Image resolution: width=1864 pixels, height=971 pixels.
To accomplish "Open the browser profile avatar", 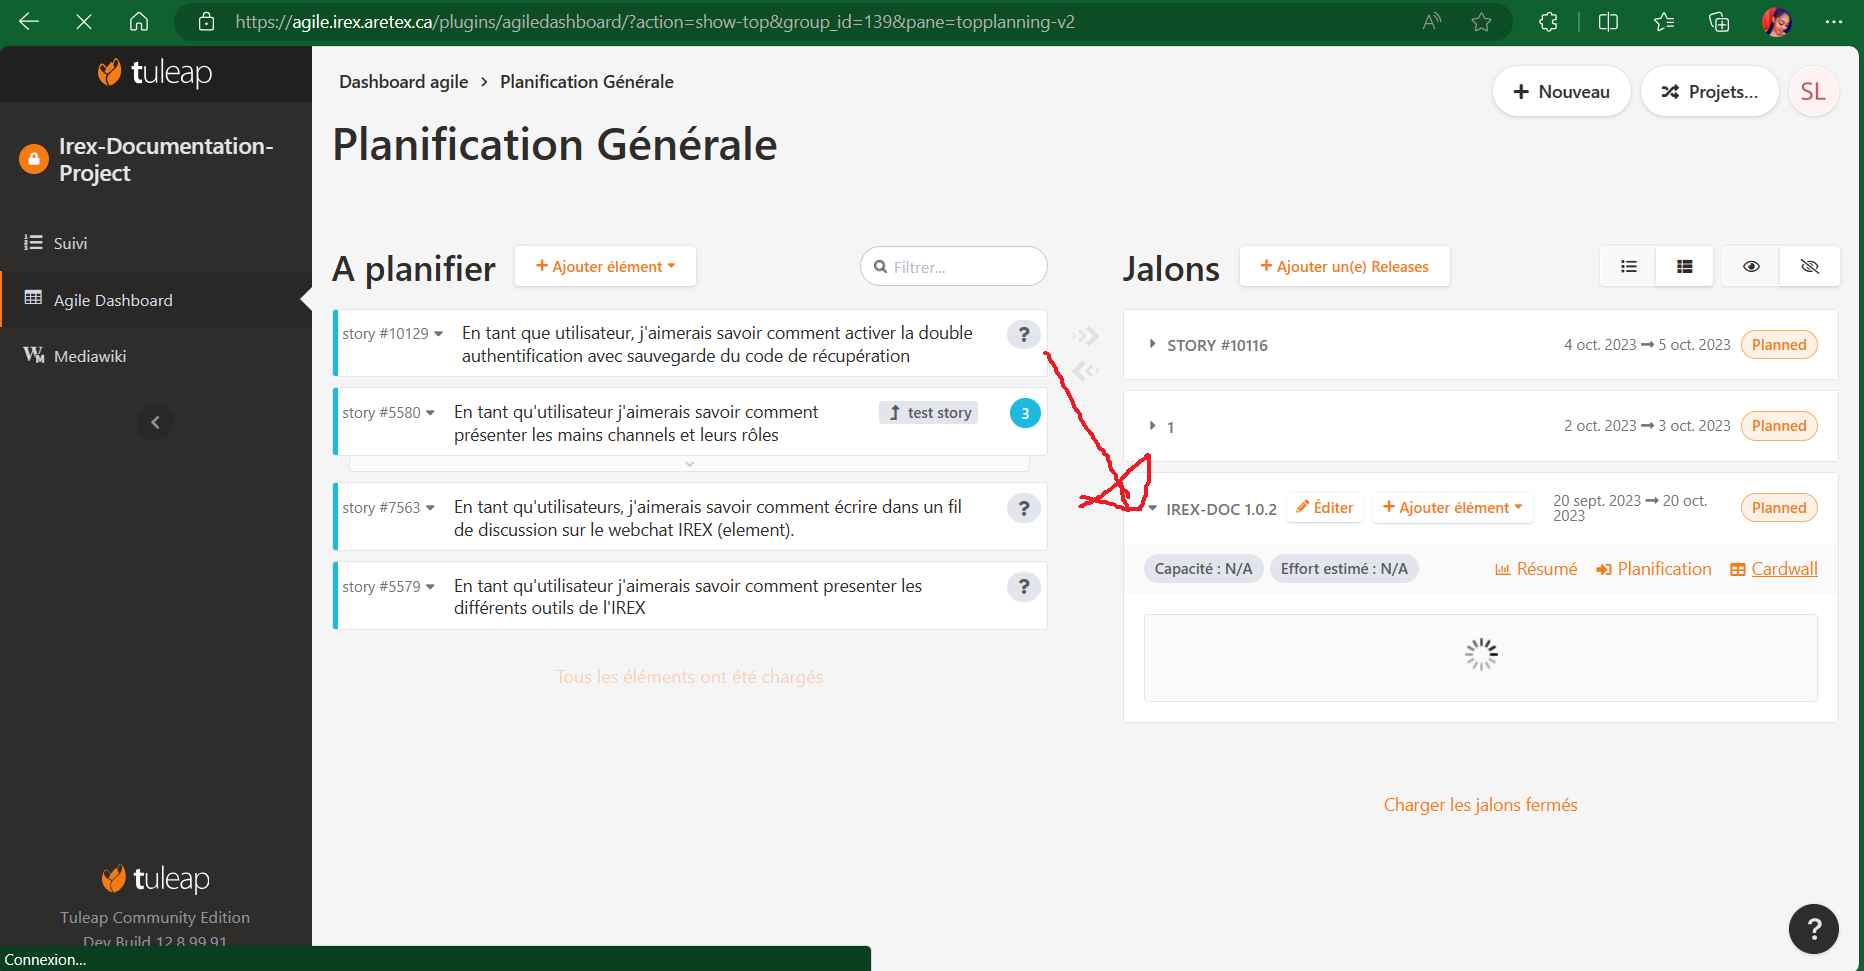I will click(x=1776, y=22).
